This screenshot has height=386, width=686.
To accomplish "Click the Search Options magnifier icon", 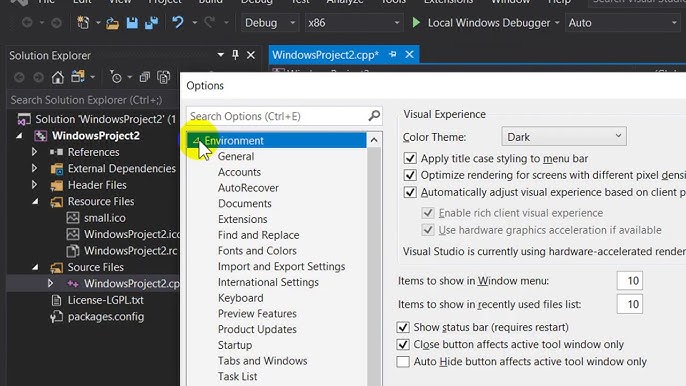I will pyautogui.click(x=374, y=116).
